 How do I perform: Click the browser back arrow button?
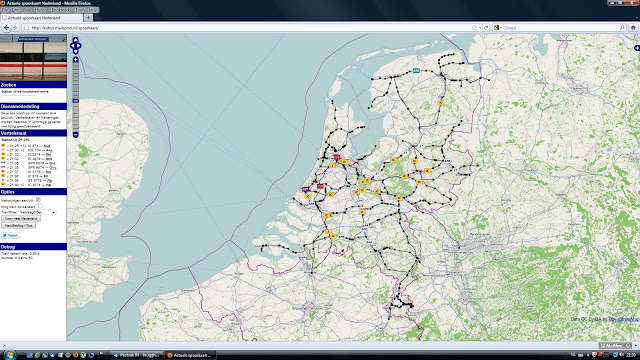[6, 28]
